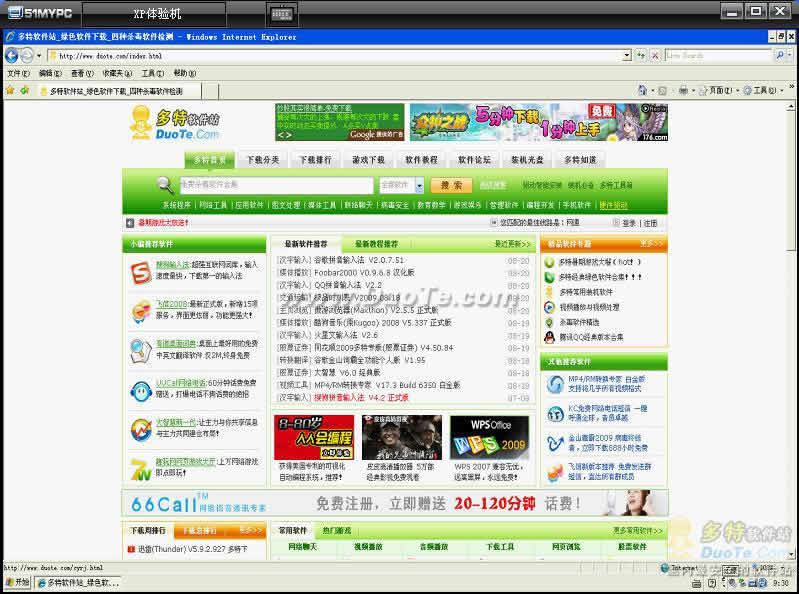
Task: Click the 注册 register link
Action: point(650,223)
